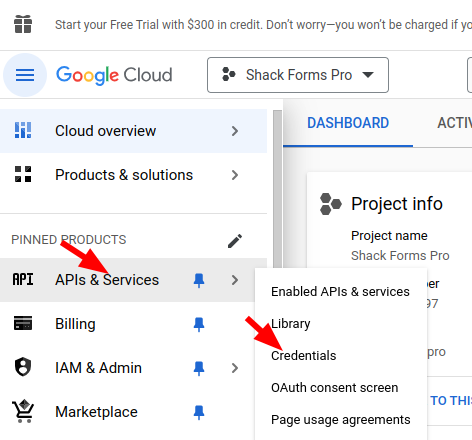Unpin APIs & Services
Viewport: 472px width, 440px height.
[199, 280]
